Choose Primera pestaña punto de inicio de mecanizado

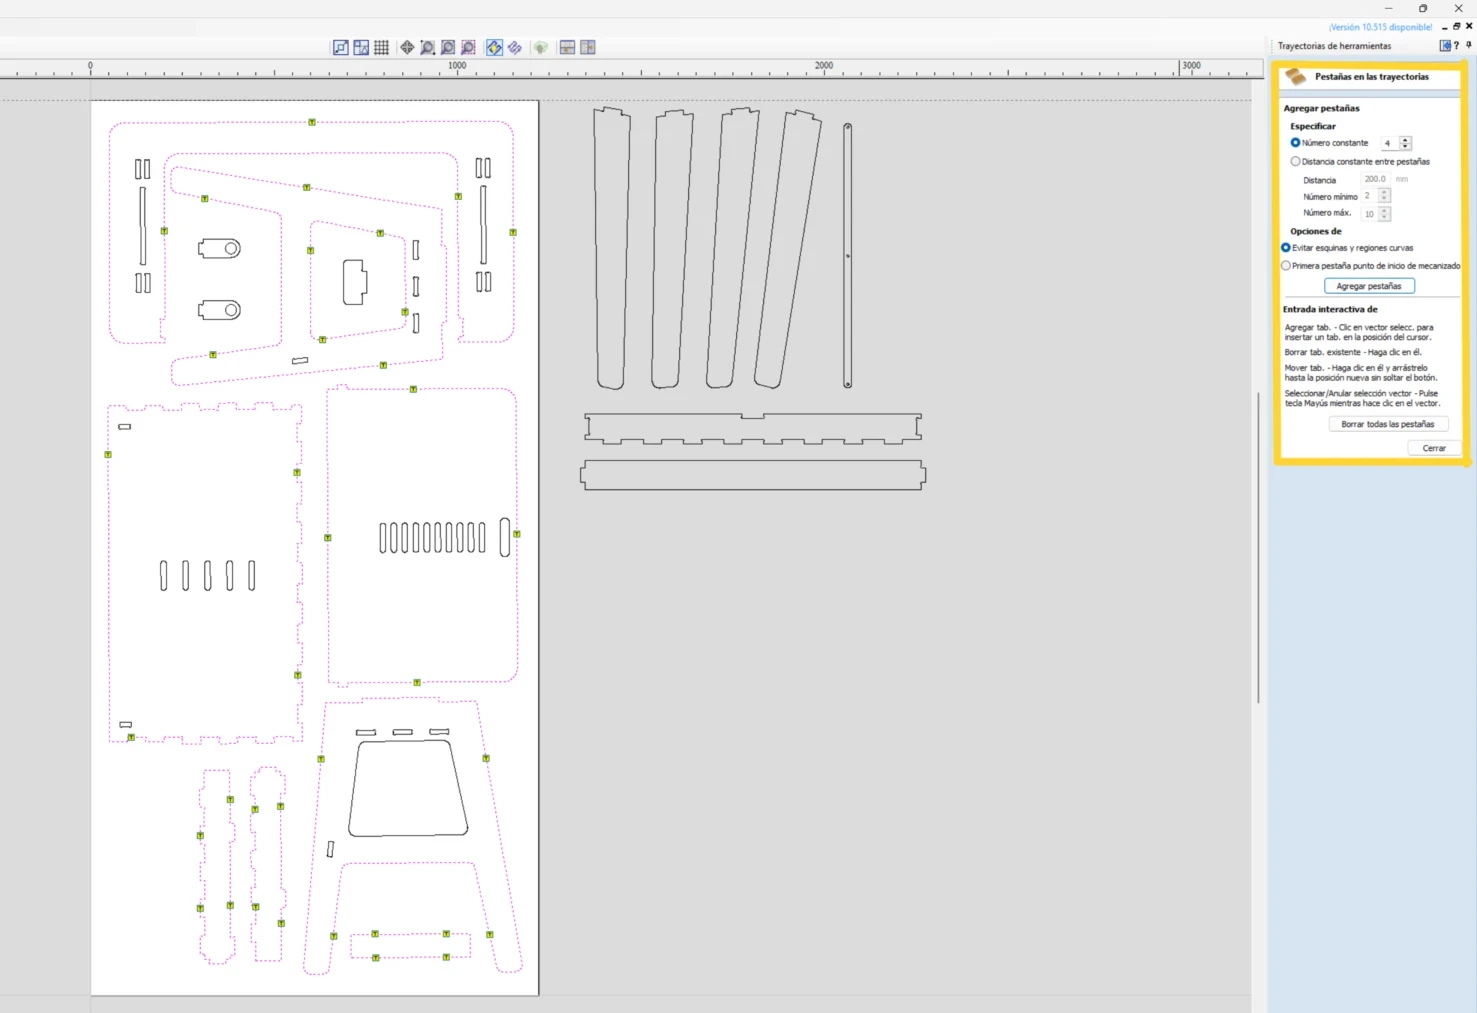(1286, 266)
